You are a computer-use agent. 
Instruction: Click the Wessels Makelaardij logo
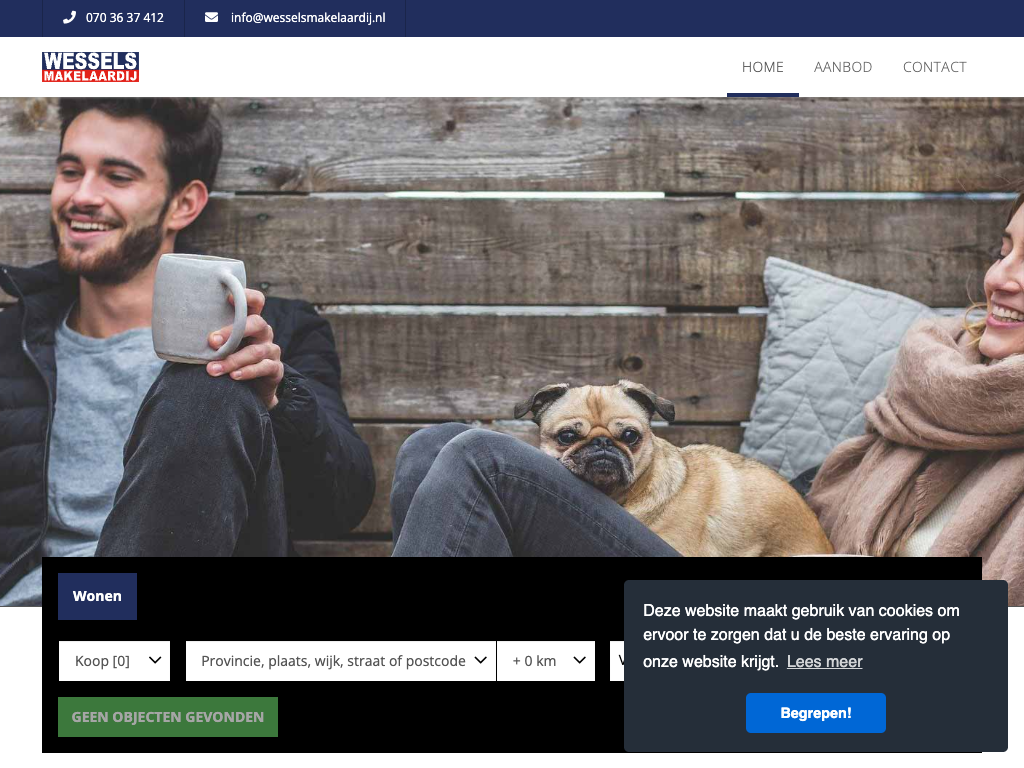(90, 67)
